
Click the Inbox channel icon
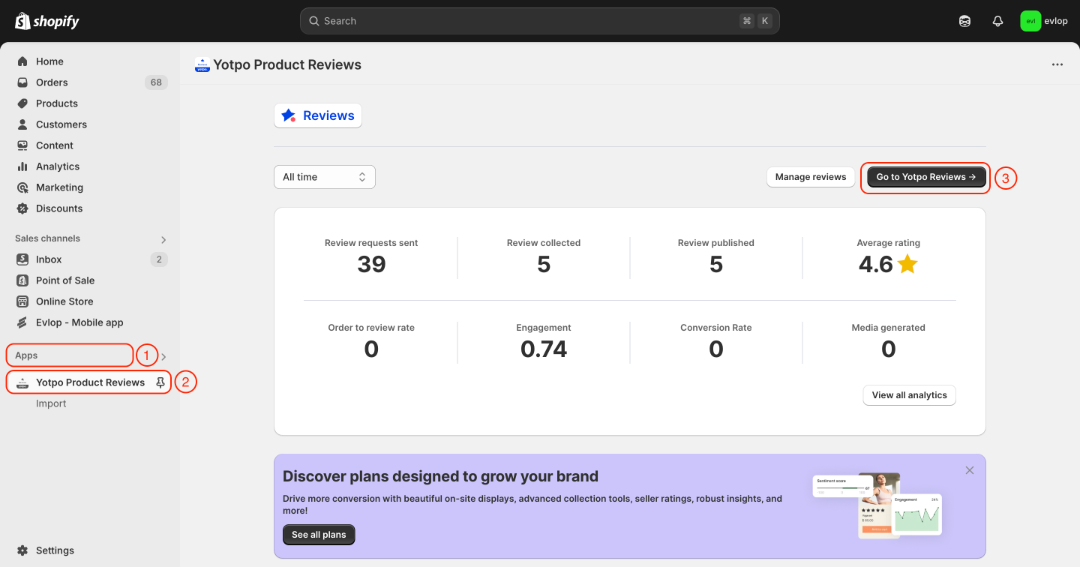23,260
